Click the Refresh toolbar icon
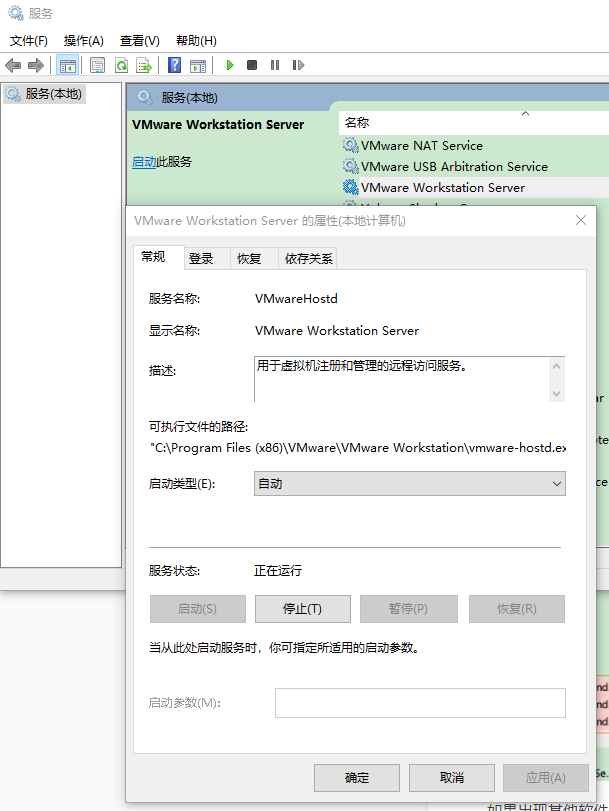This screenshot has height=811, width=609. 121,65
